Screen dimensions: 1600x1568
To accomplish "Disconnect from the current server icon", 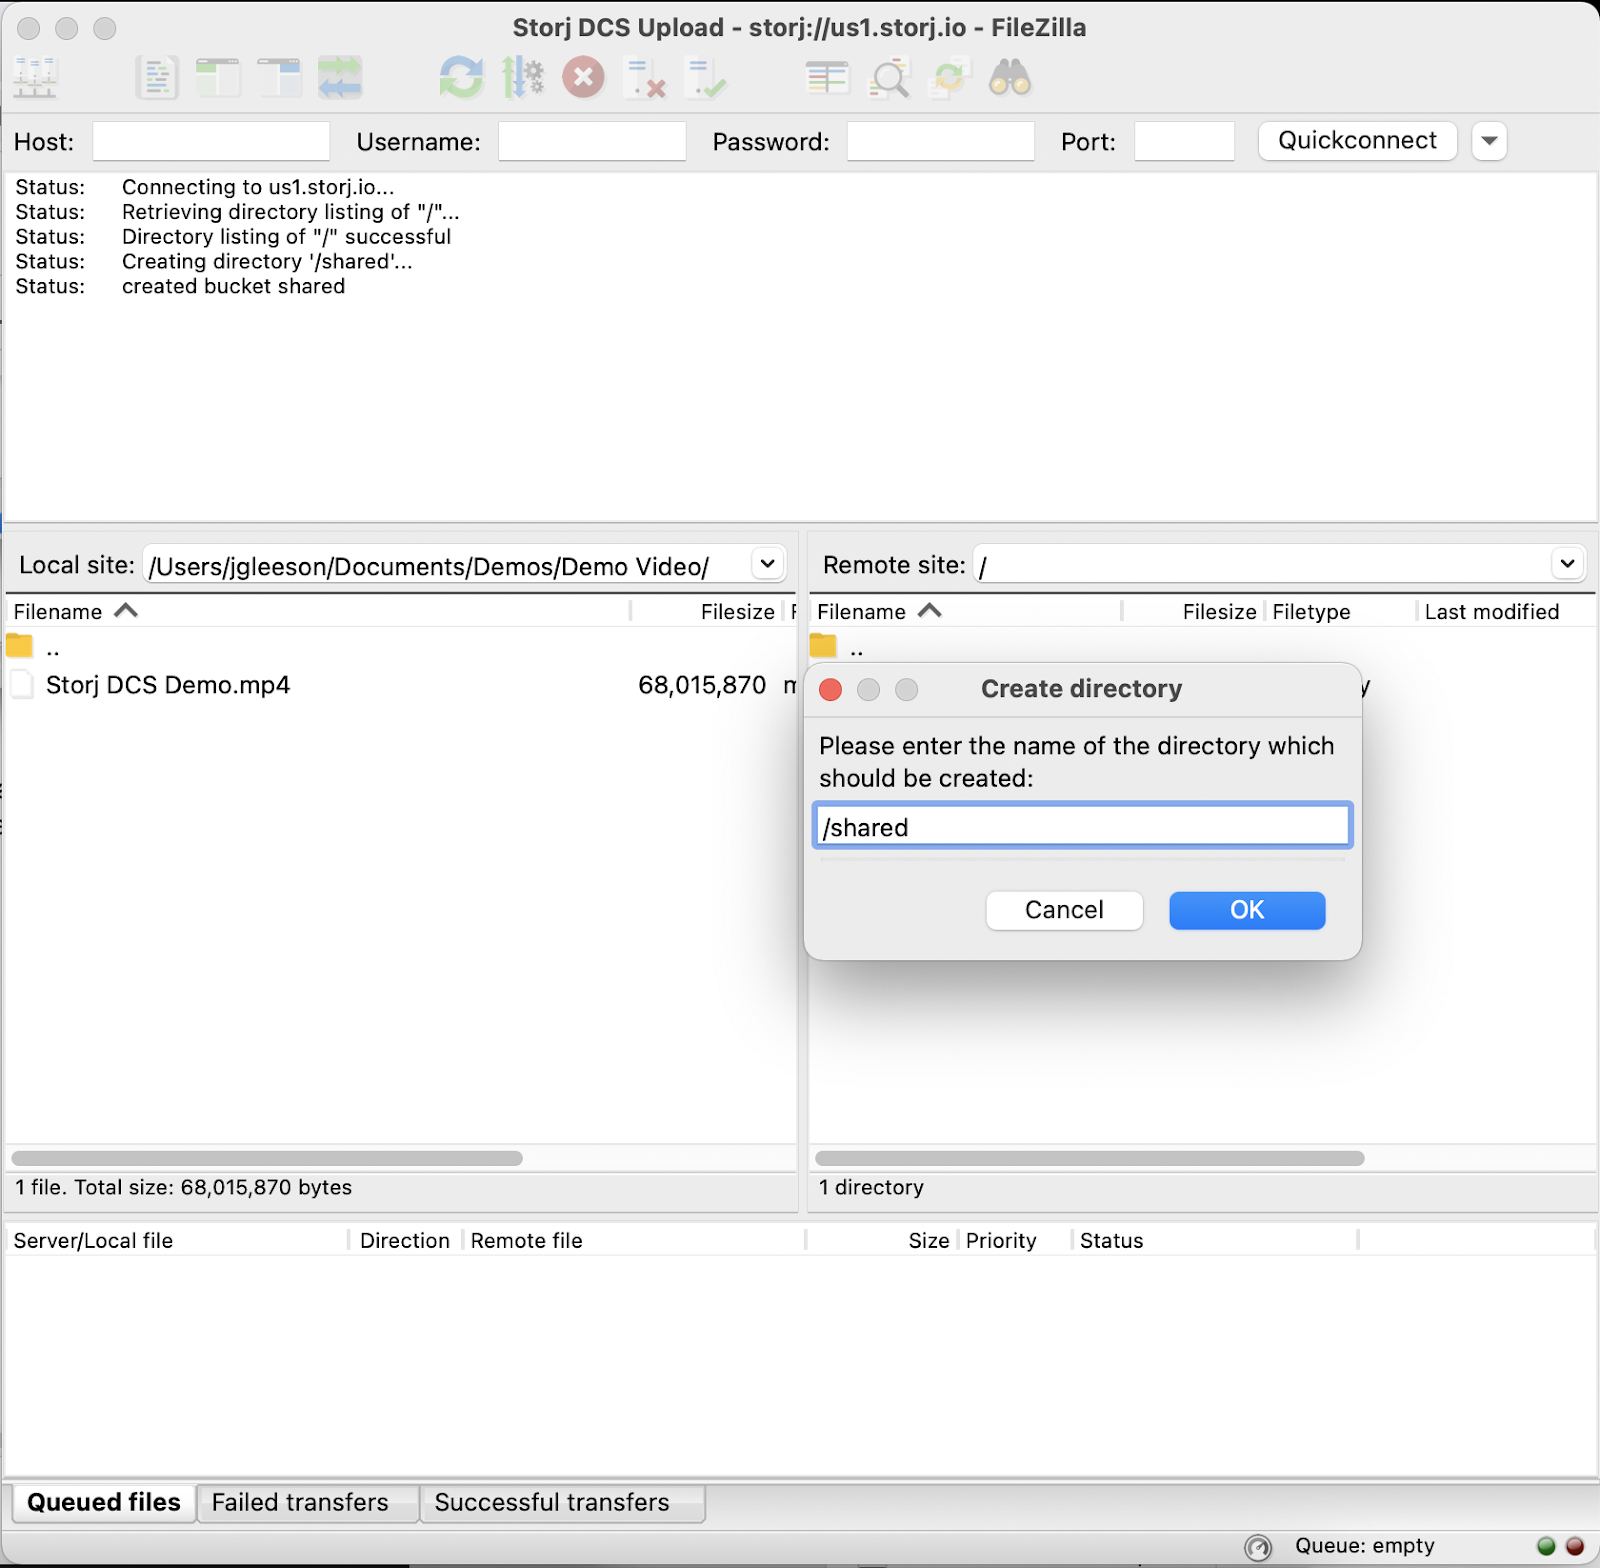I will tap(645, 77).
